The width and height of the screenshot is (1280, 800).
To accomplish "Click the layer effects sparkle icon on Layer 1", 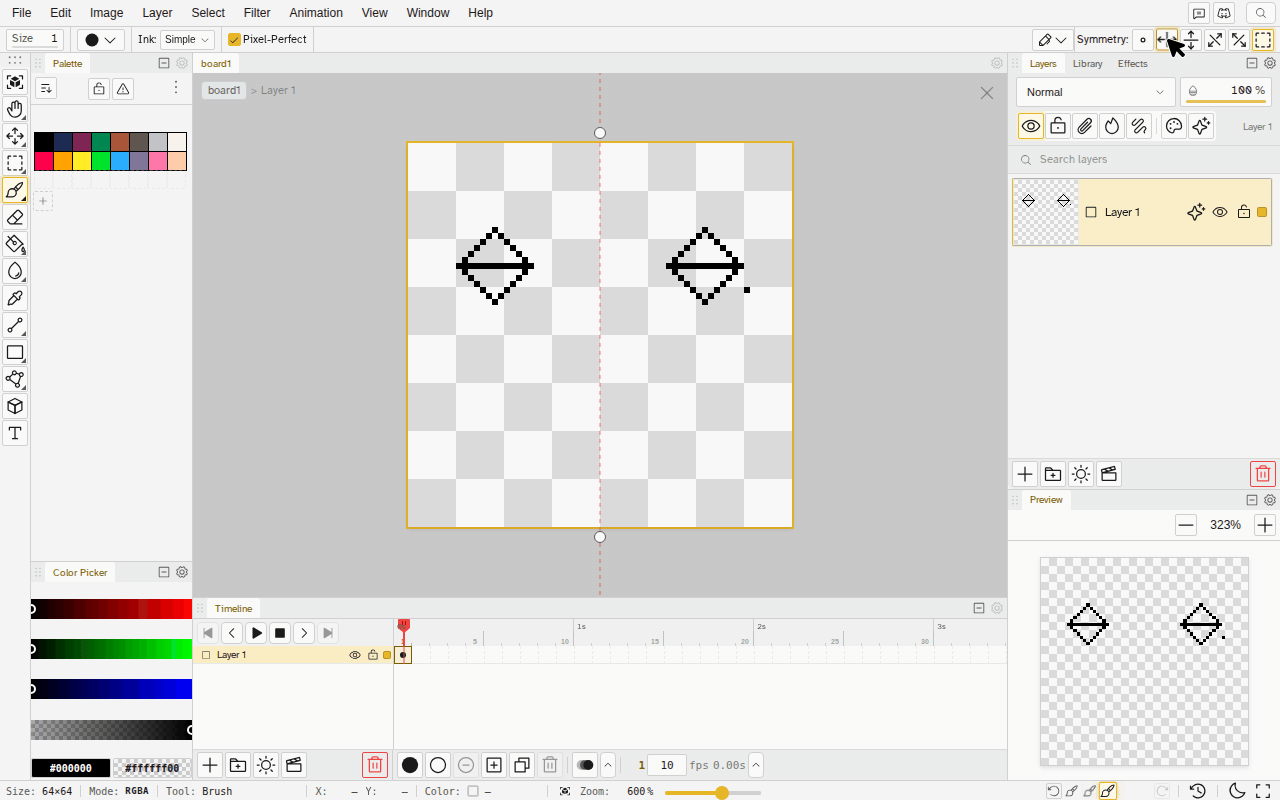I will (x=1195, y=212).
